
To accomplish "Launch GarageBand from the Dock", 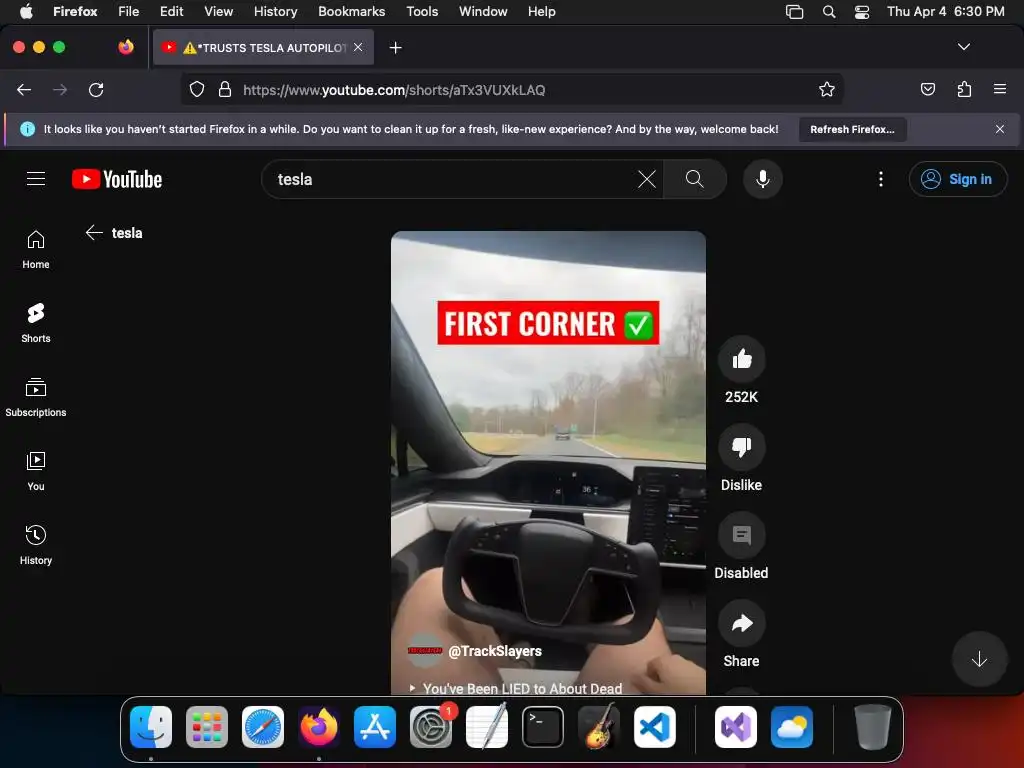I will (x=599, y=727).
